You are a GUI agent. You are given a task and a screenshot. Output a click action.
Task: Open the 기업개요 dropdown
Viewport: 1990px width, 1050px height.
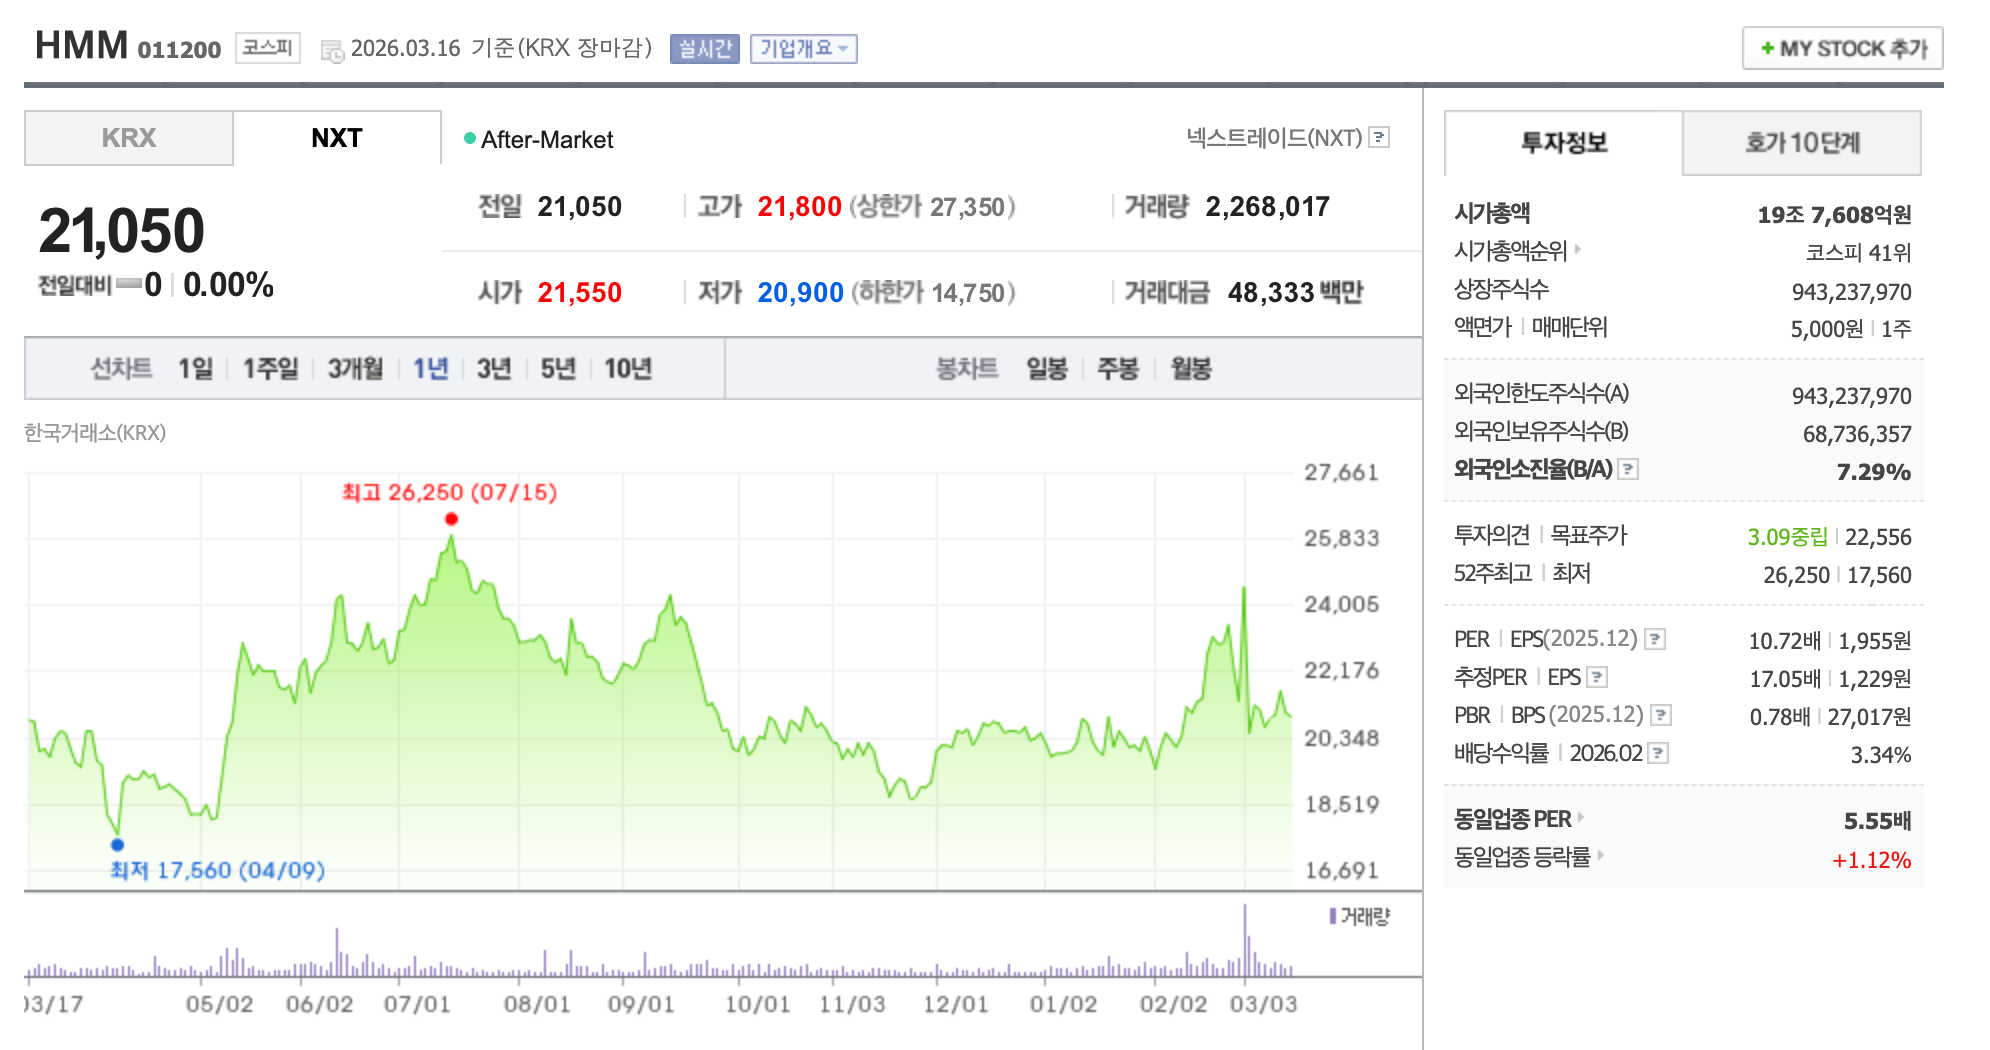[x=804, y=48]
